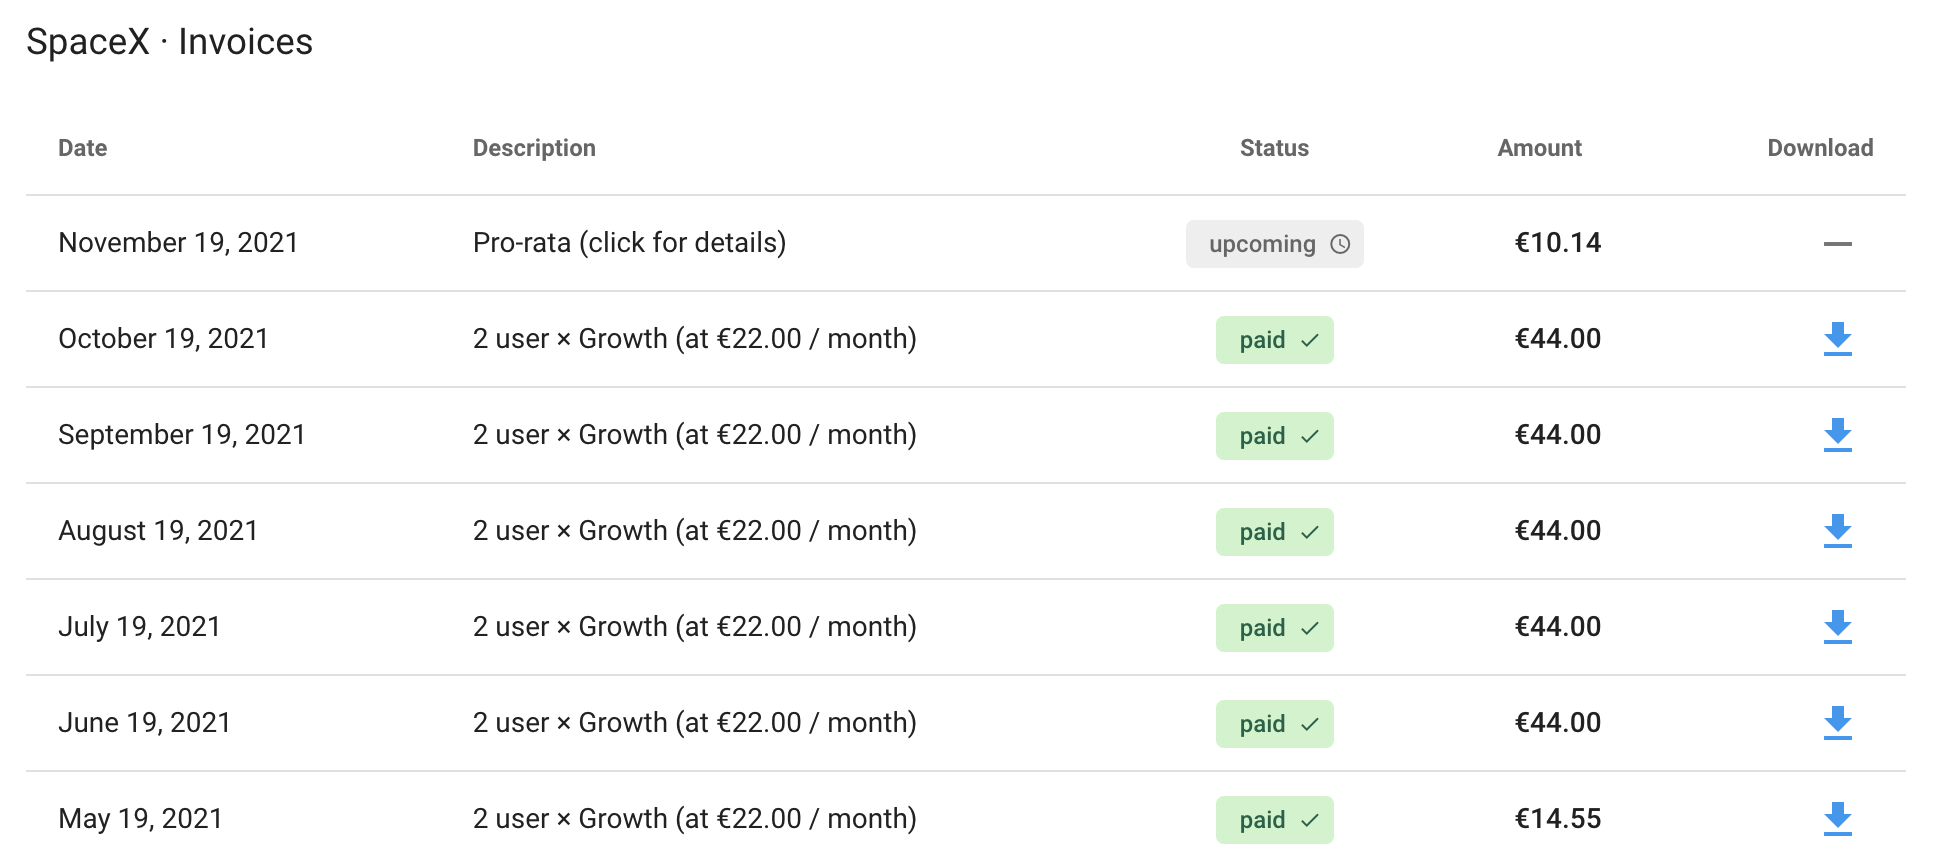Download the August 19, 2021 invoice

(1837, 531)
